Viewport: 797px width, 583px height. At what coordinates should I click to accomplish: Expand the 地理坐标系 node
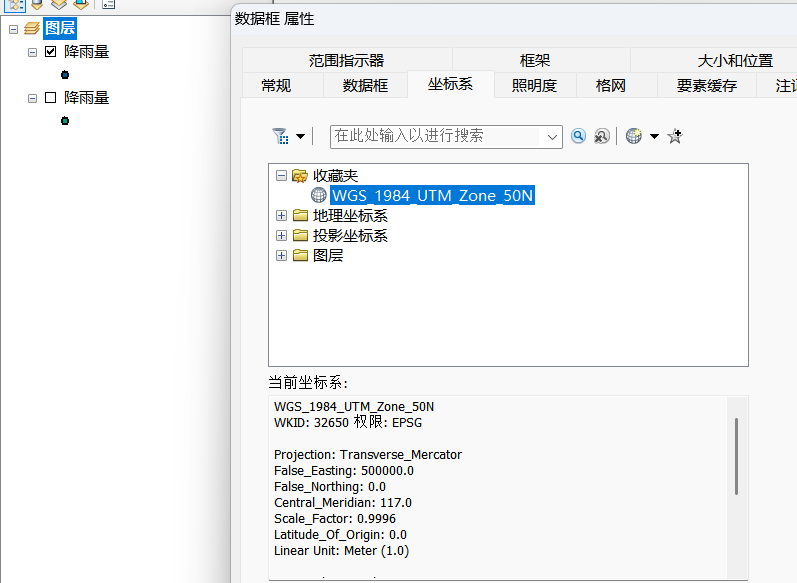[281, 216]
